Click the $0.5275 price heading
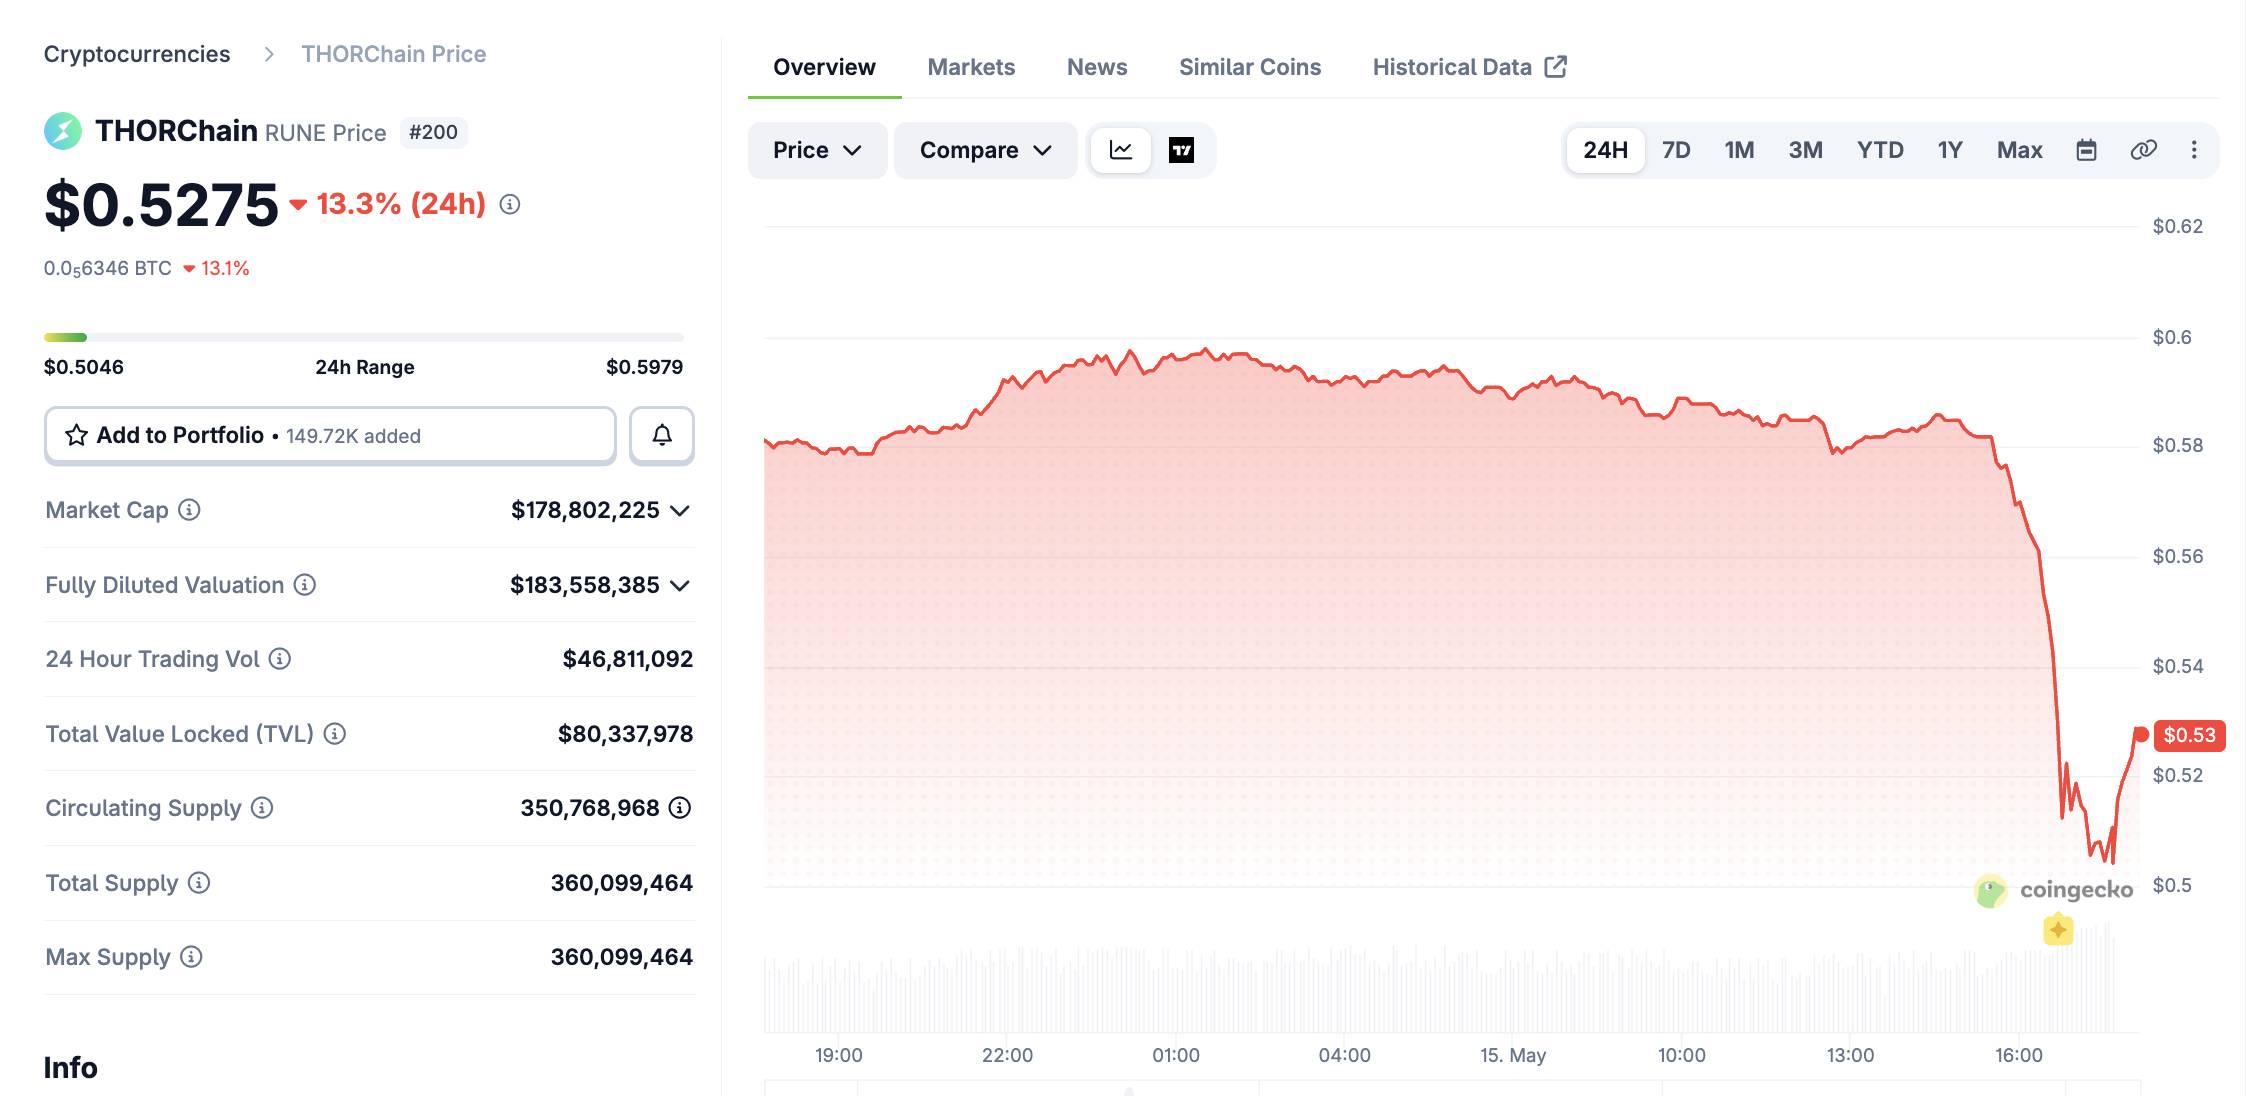Viewport: 2248px width, 1096px height. [161, 204]
